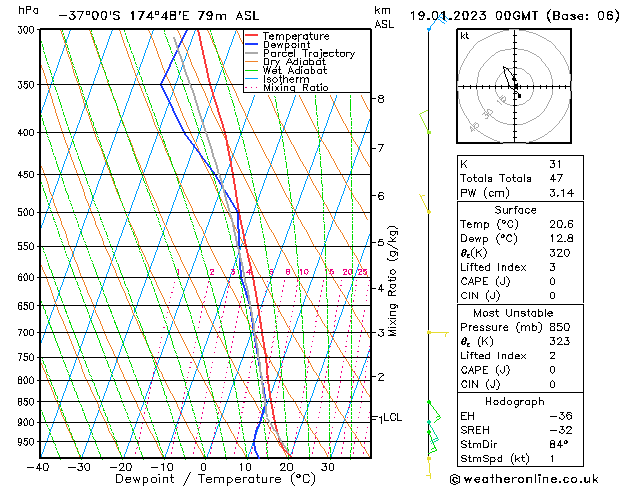Click the LCL marker label
Screen dimensions: 629x486
(392, 417)
